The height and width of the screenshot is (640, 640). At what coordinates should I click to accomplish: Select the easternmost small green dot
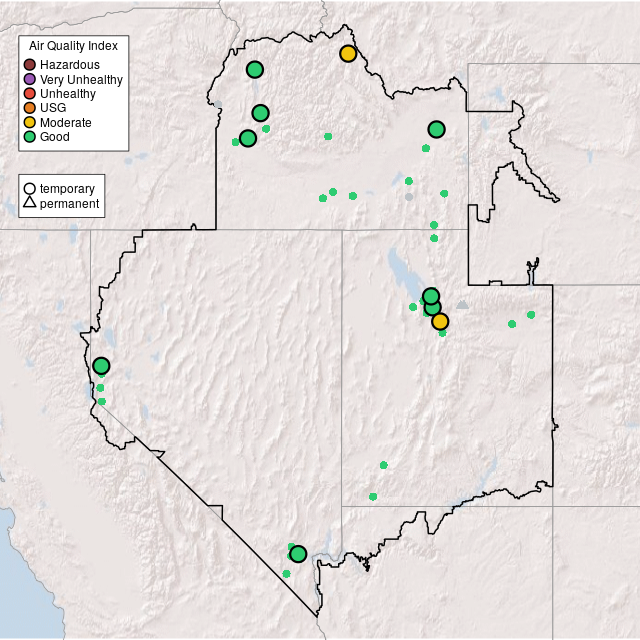tap(531, 315)
